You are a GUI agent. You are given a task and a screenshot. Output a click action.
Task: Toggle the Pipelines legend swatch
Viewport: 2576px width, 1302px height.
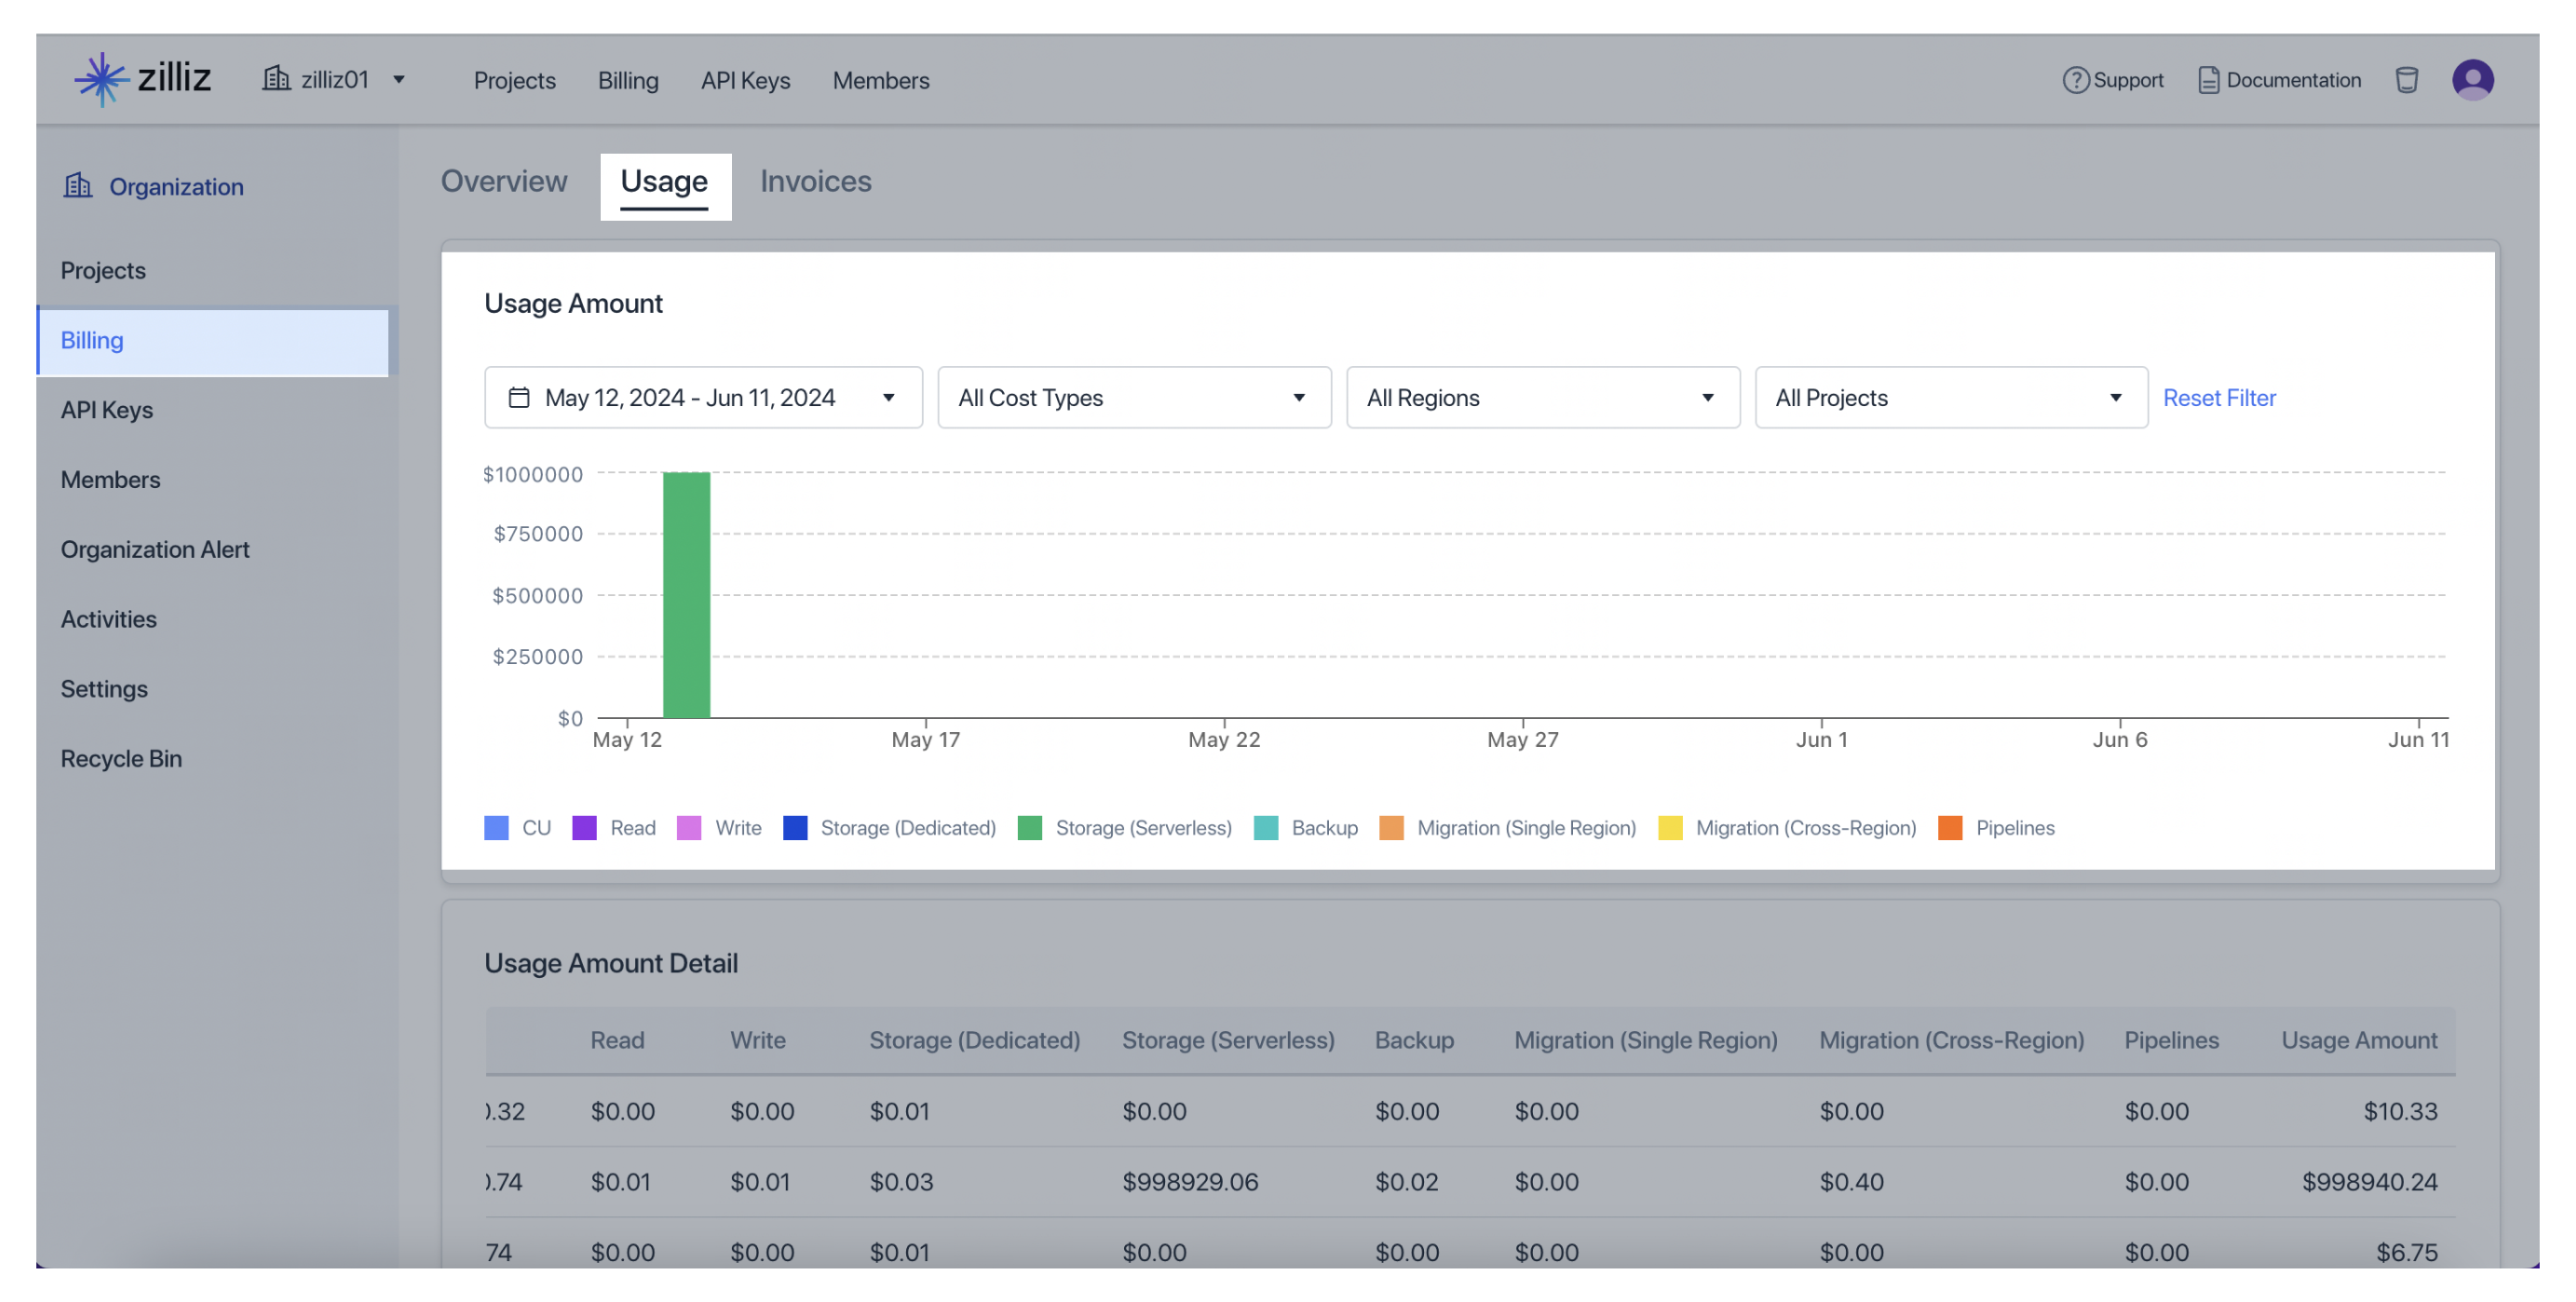point(1949,827)
